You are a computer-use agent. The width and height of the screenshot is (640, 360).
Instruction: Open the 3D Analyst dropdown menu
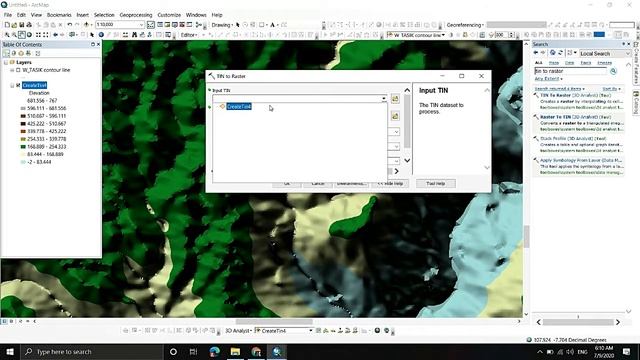(239, 331)
